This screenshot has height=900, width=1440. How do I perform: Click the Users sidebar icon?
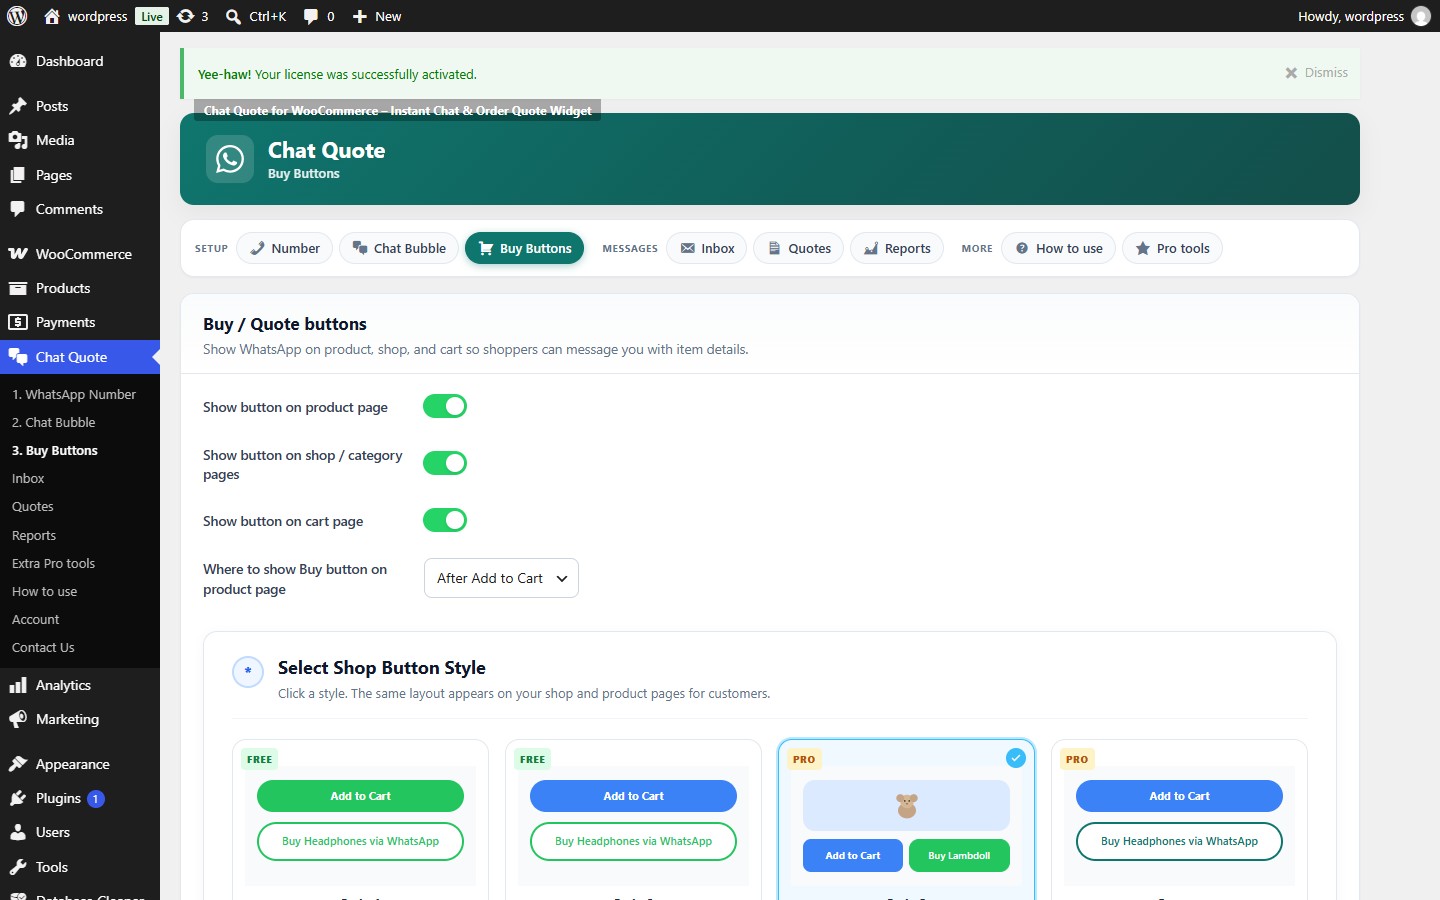coord(18,832)
